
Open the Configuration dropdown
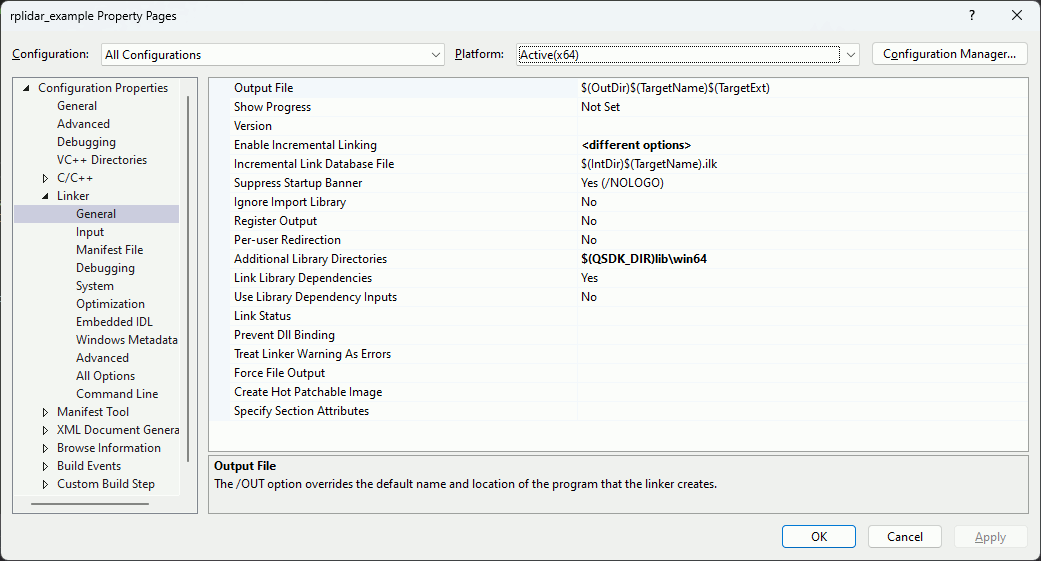[272, 54]
